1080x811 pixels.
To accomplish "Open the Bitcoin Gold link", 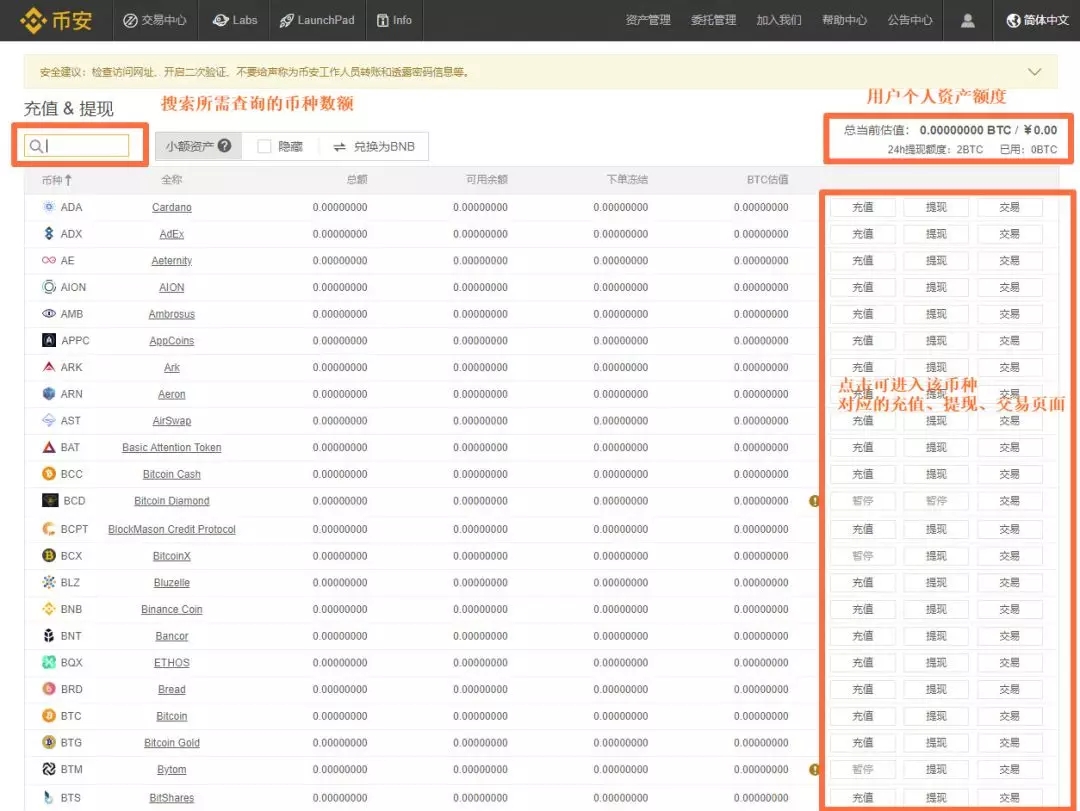I will [x=172, y=743].
